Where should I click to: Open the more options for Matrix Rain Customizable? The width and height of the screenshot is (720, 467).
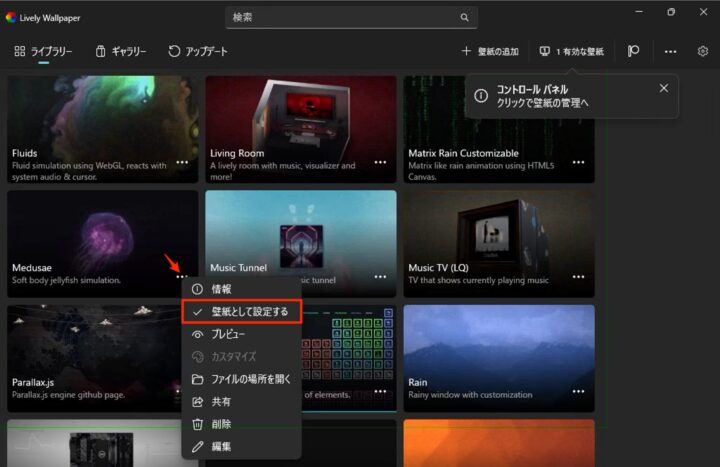579,162
